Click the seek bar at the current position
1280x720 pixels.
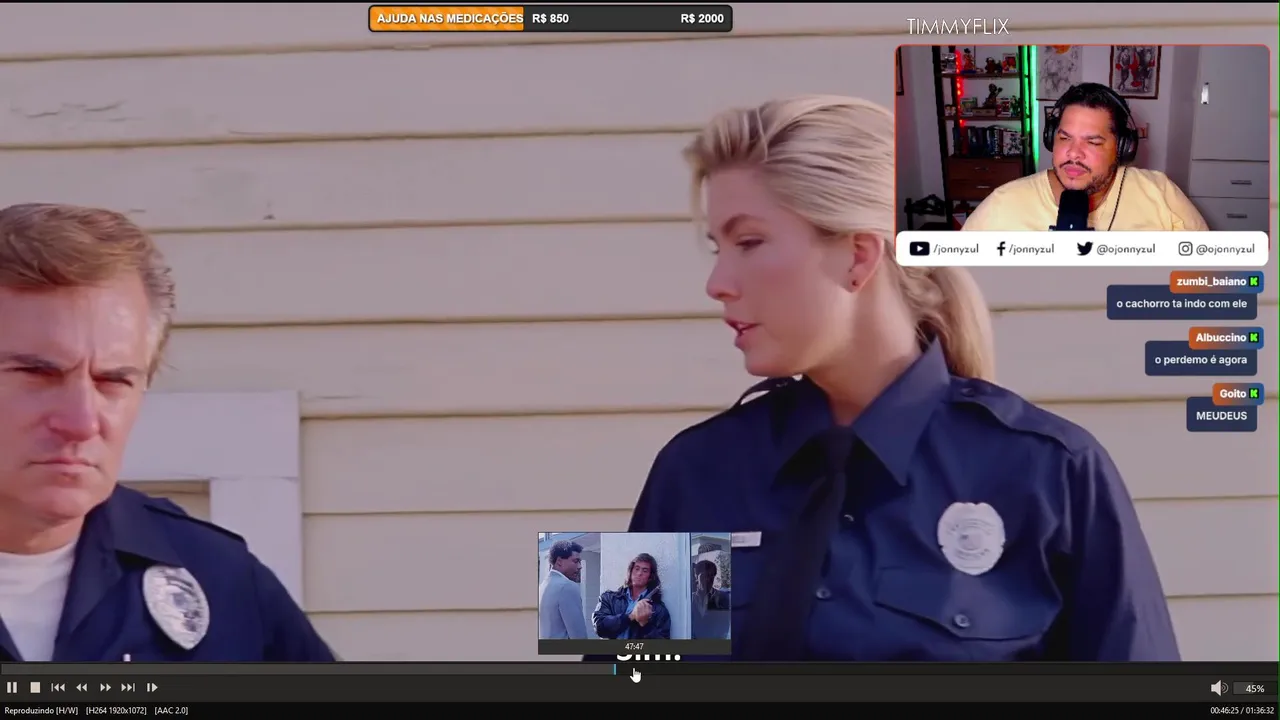point(615,669)
